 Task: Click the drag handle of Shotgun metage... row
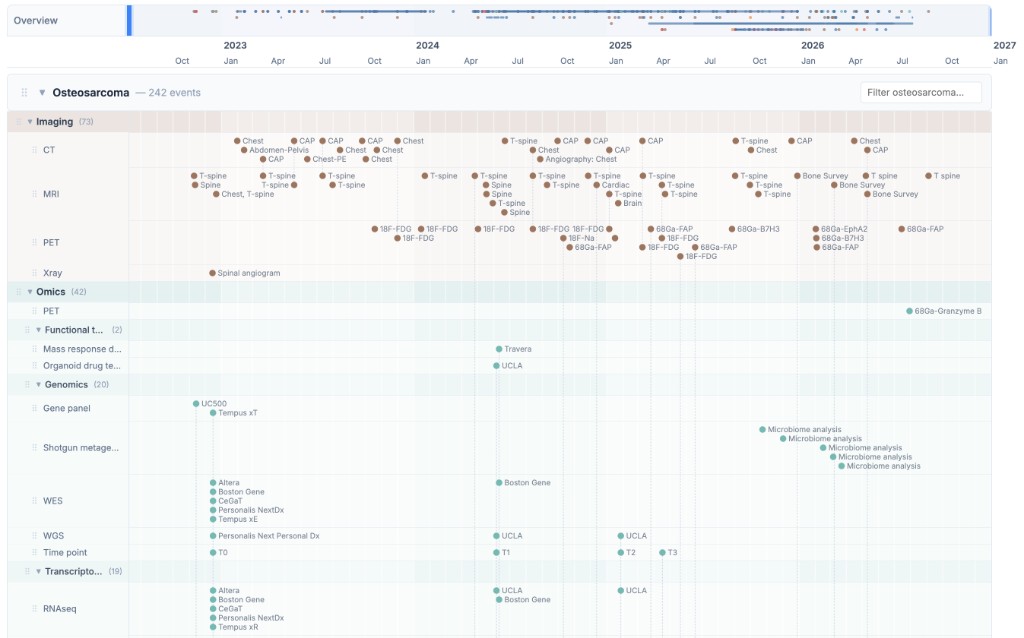coord(35,448)
